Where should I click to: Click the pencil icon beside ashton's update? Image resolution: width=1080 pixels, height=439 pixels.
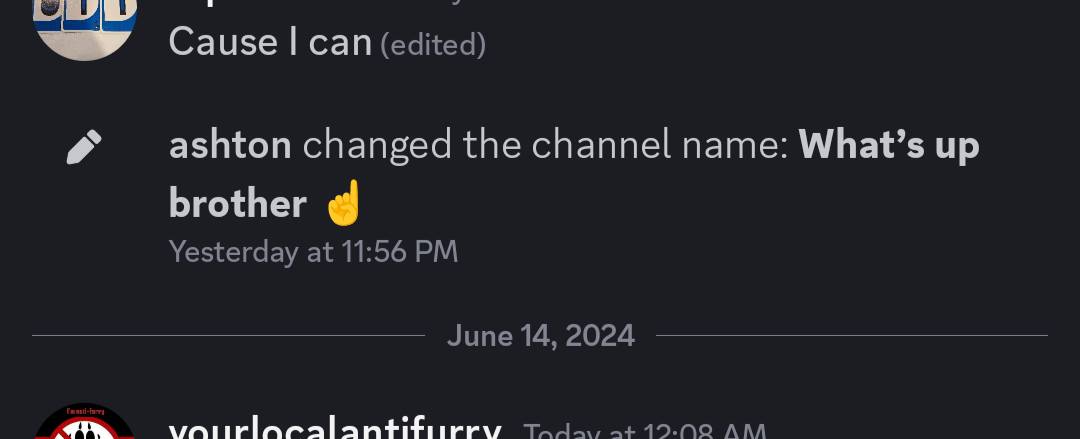pyautogui.click(x=84, y=147)
